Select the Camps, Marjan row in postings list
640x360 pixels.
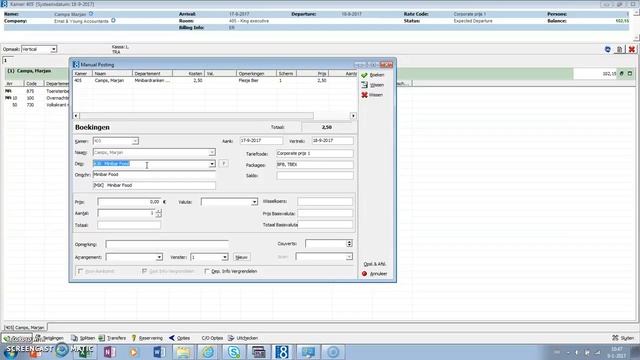(x=215, y=81)
